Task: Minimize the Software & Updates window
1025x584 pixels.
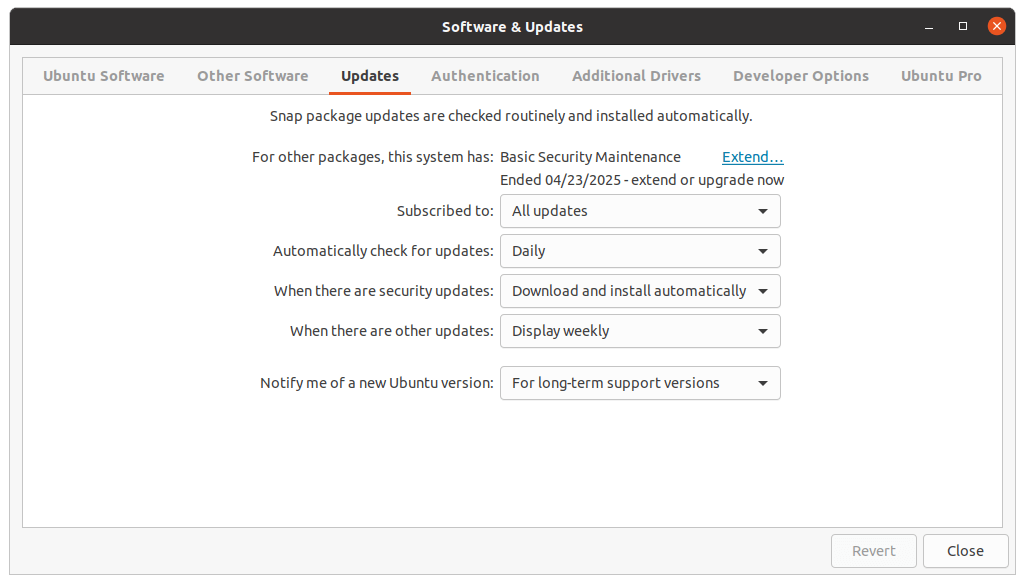Action: pos(927,26)
